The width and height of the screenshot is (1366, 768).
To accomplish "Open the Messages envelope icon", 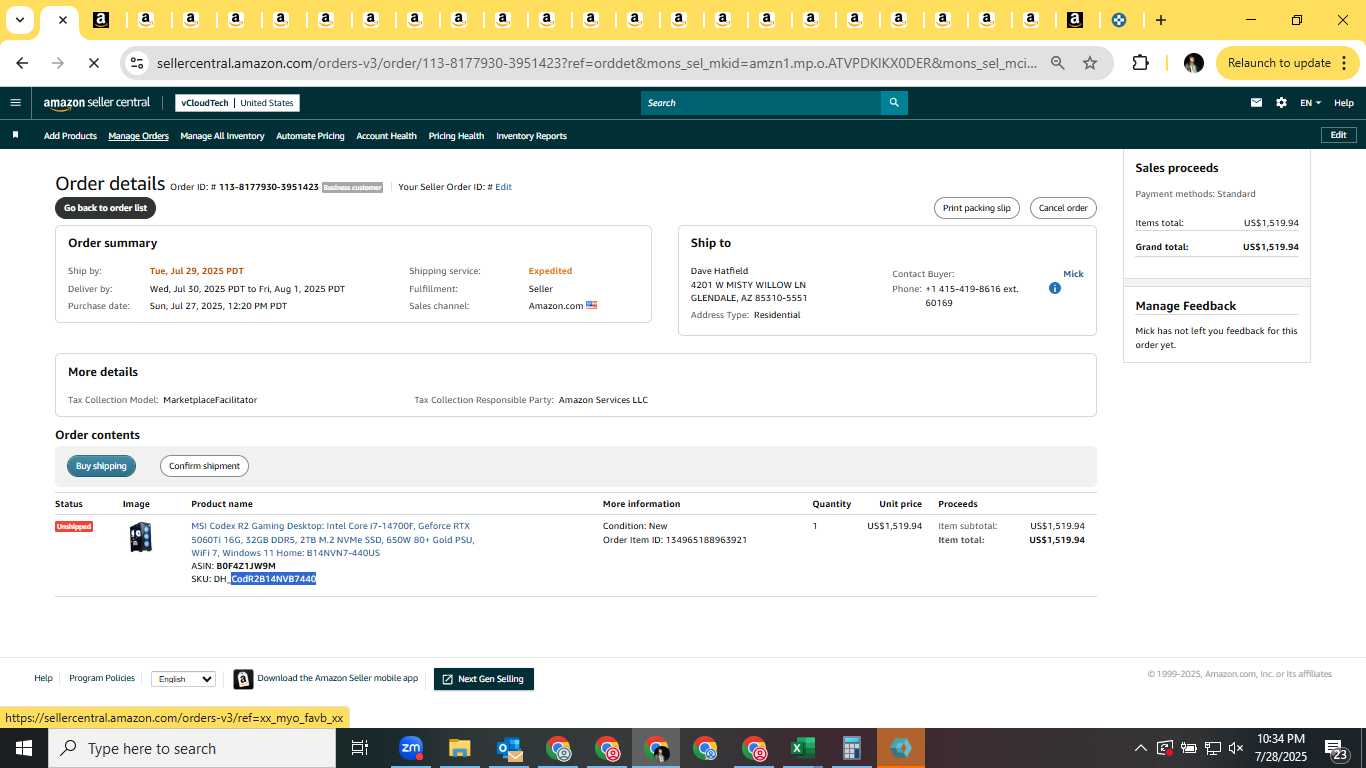I will 1257,103.
